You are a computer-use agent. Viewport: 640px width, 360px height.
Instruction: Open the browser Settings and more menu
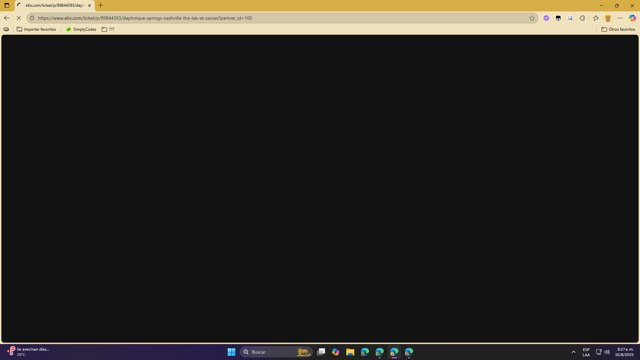tap(620, 18)
